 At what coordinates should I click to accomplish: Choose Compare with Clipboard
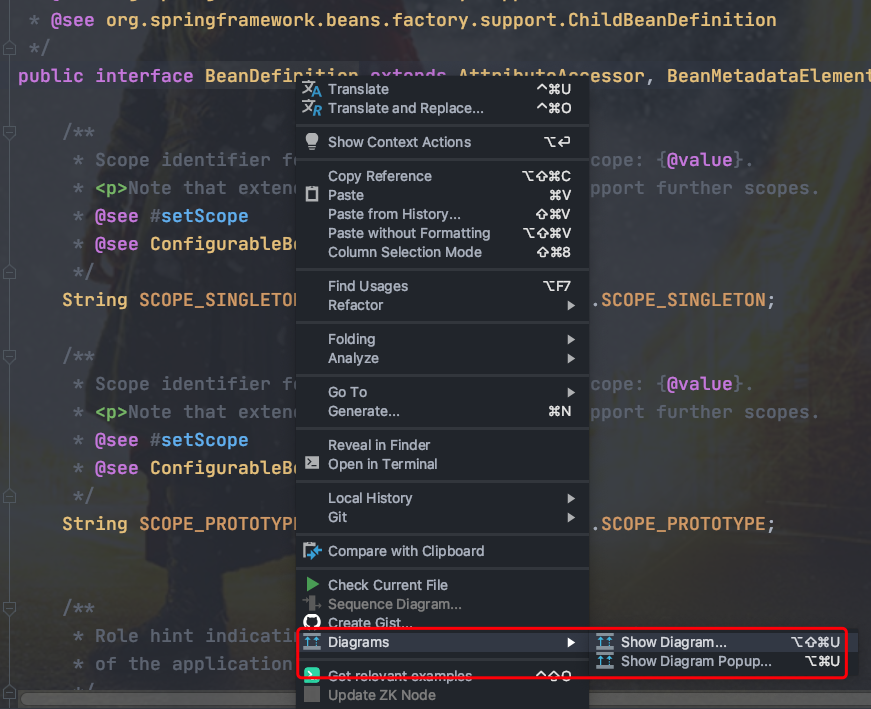point(443,551)
